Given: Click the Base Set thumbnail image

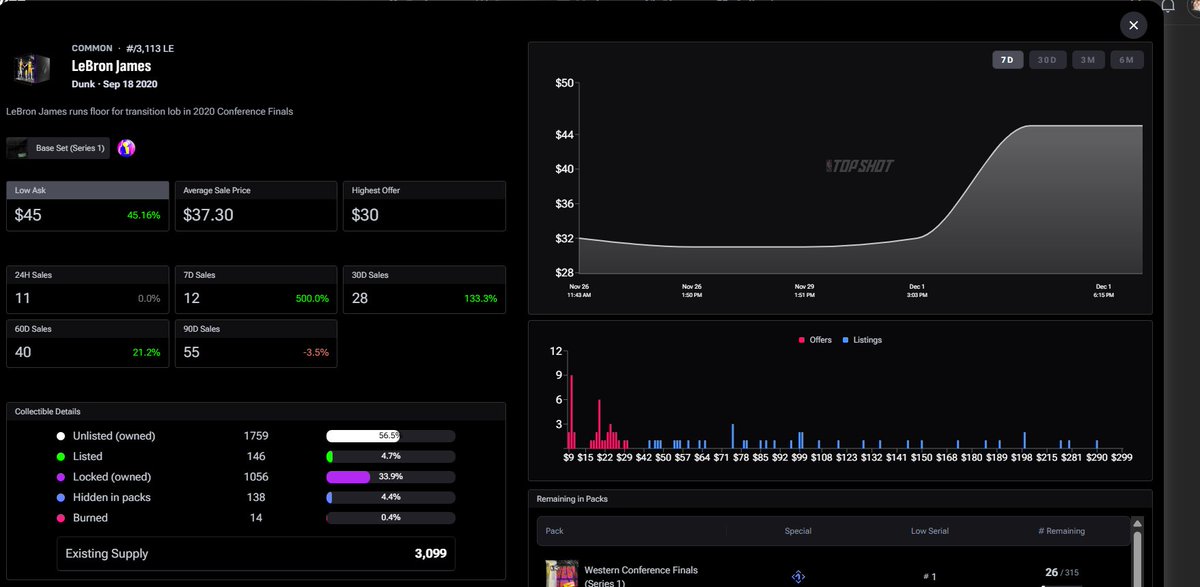Looking at the screenshot, I should click(x=18, y=148).
